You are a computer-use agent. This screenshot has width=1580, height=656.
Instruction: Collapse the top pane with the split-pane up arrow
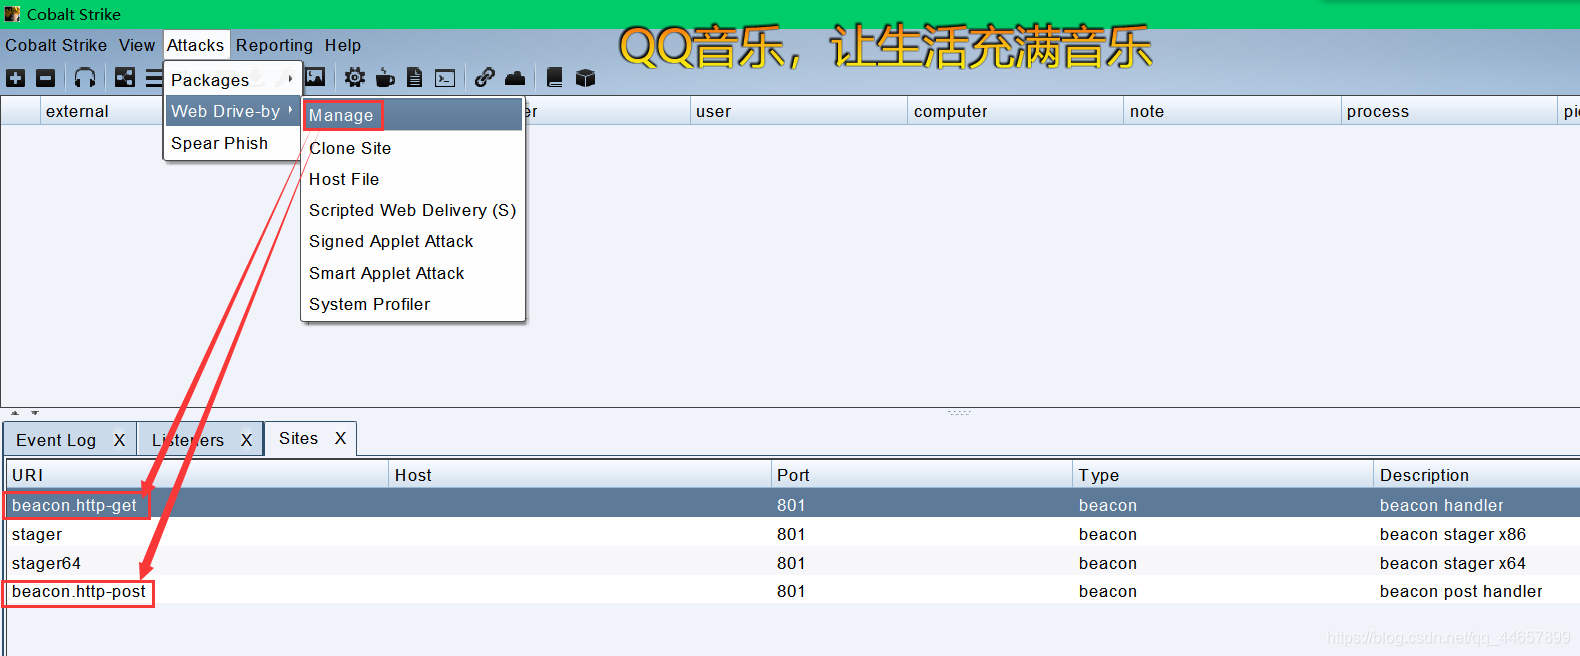click(x=15, y=412)
